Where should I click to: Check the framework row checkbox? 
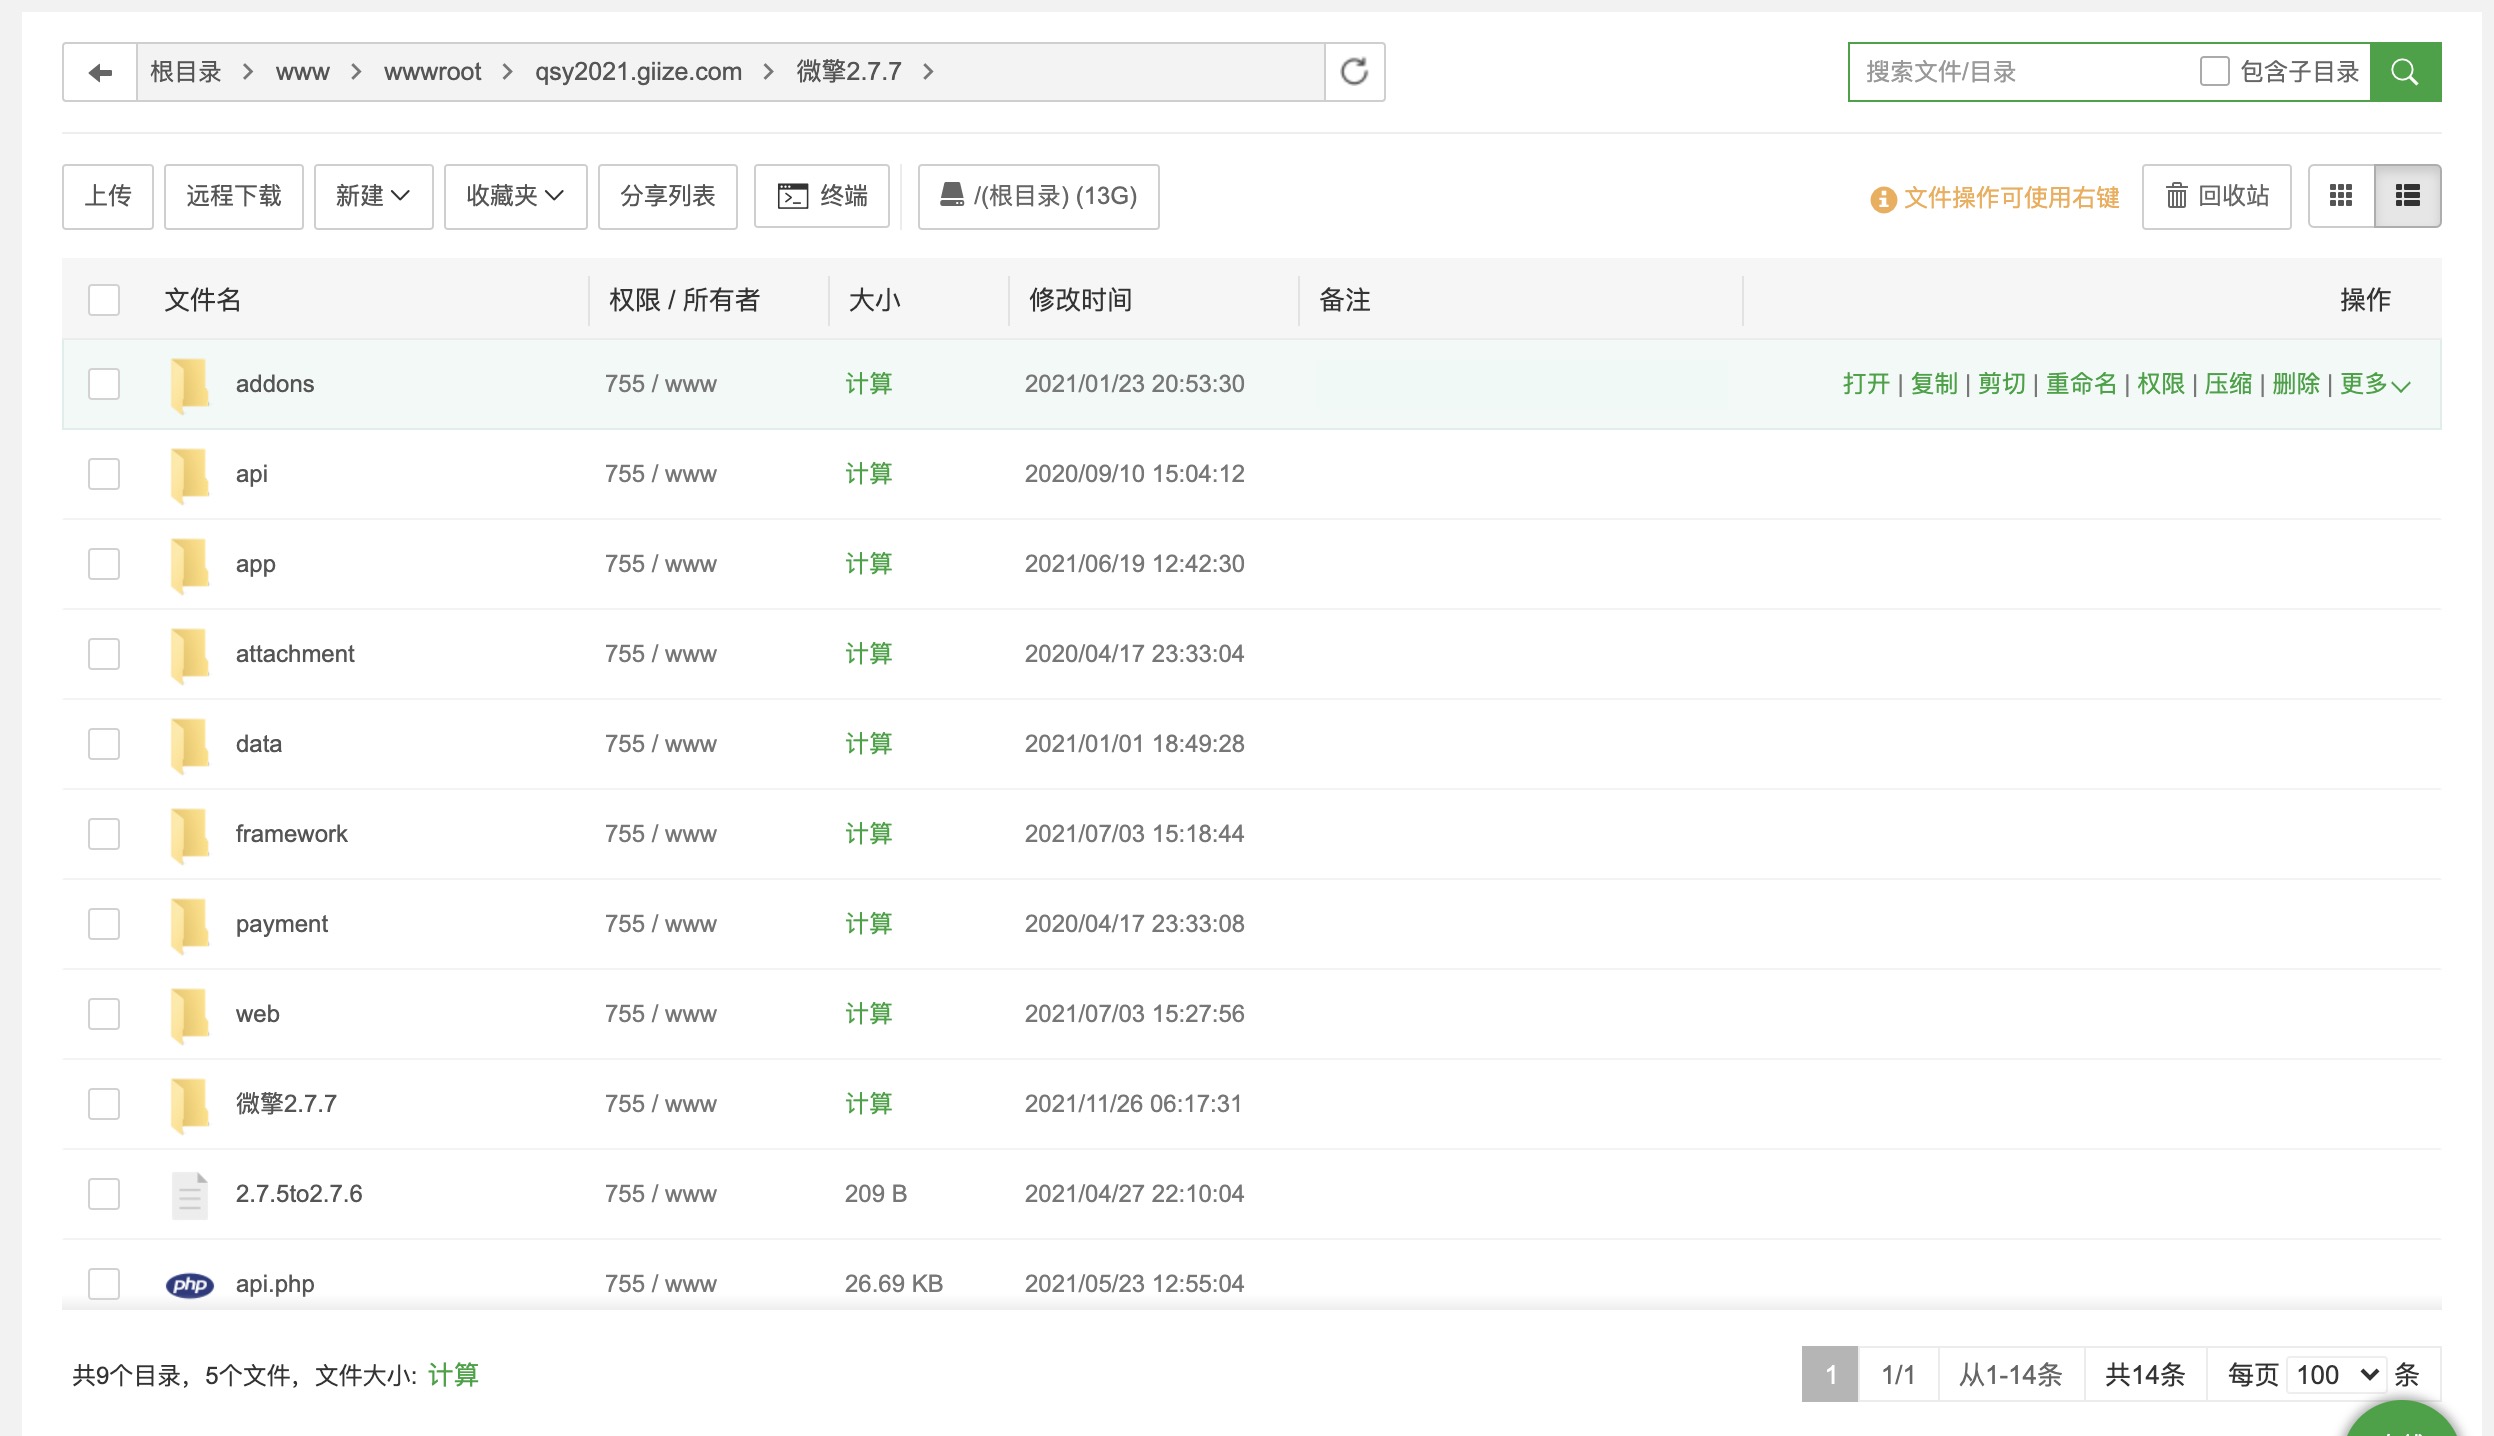(104, 834)
